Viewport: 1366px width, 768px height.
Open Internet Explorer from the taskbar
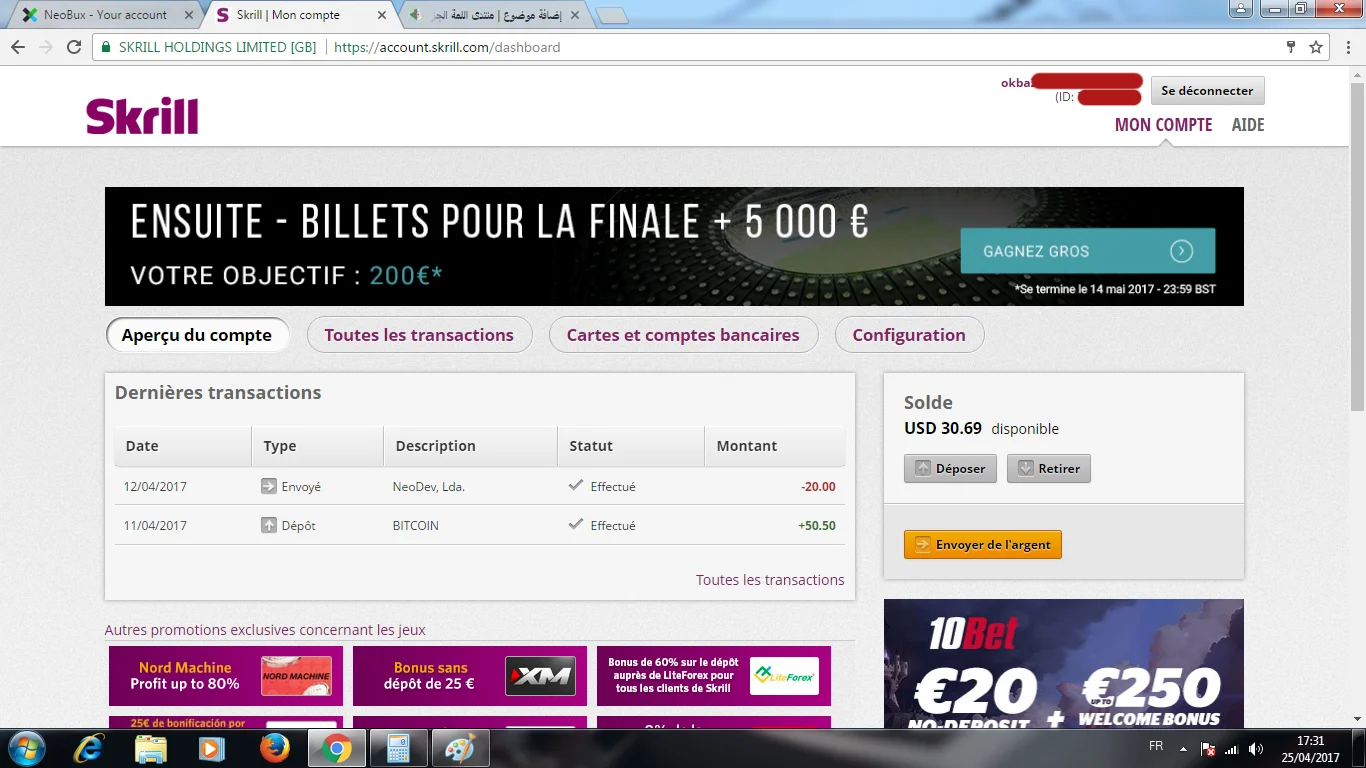click(91, 748)
